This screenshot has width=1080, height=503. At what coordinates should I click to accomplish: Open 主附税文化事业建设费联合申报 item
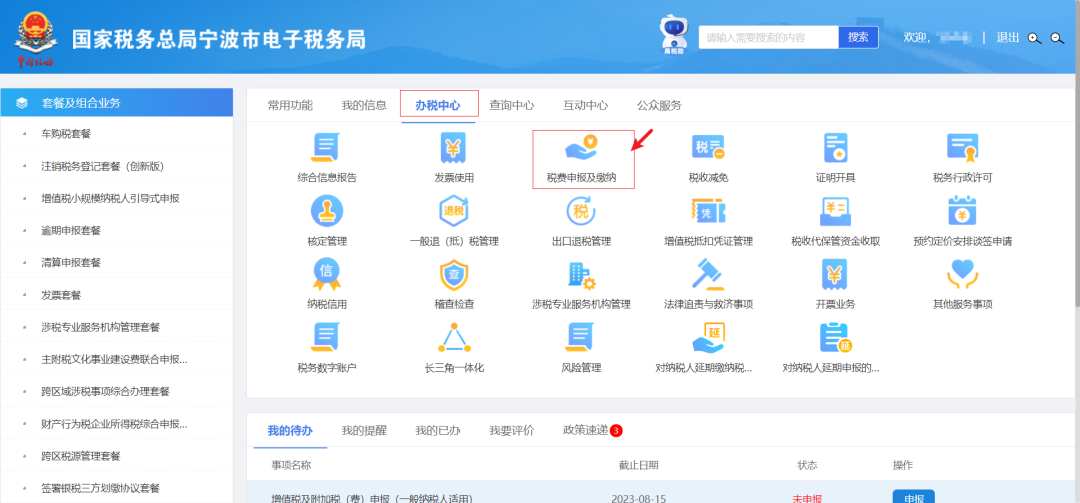(x=116, y=359)
